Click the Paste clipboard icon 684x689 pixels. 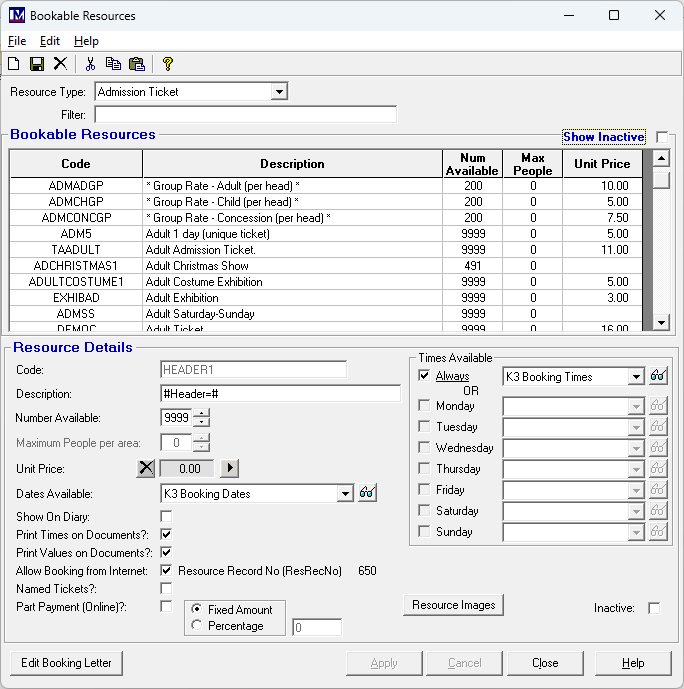click(137, 64)
